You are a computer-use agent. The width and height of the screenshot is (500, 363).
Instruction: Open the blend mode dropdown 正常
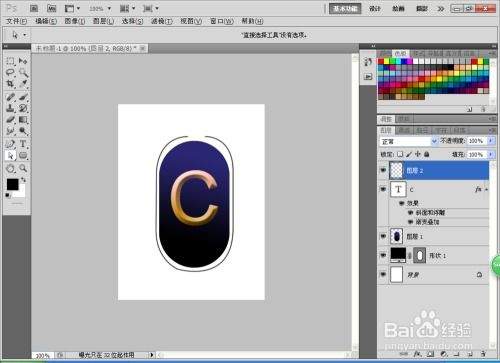[408, 142]
